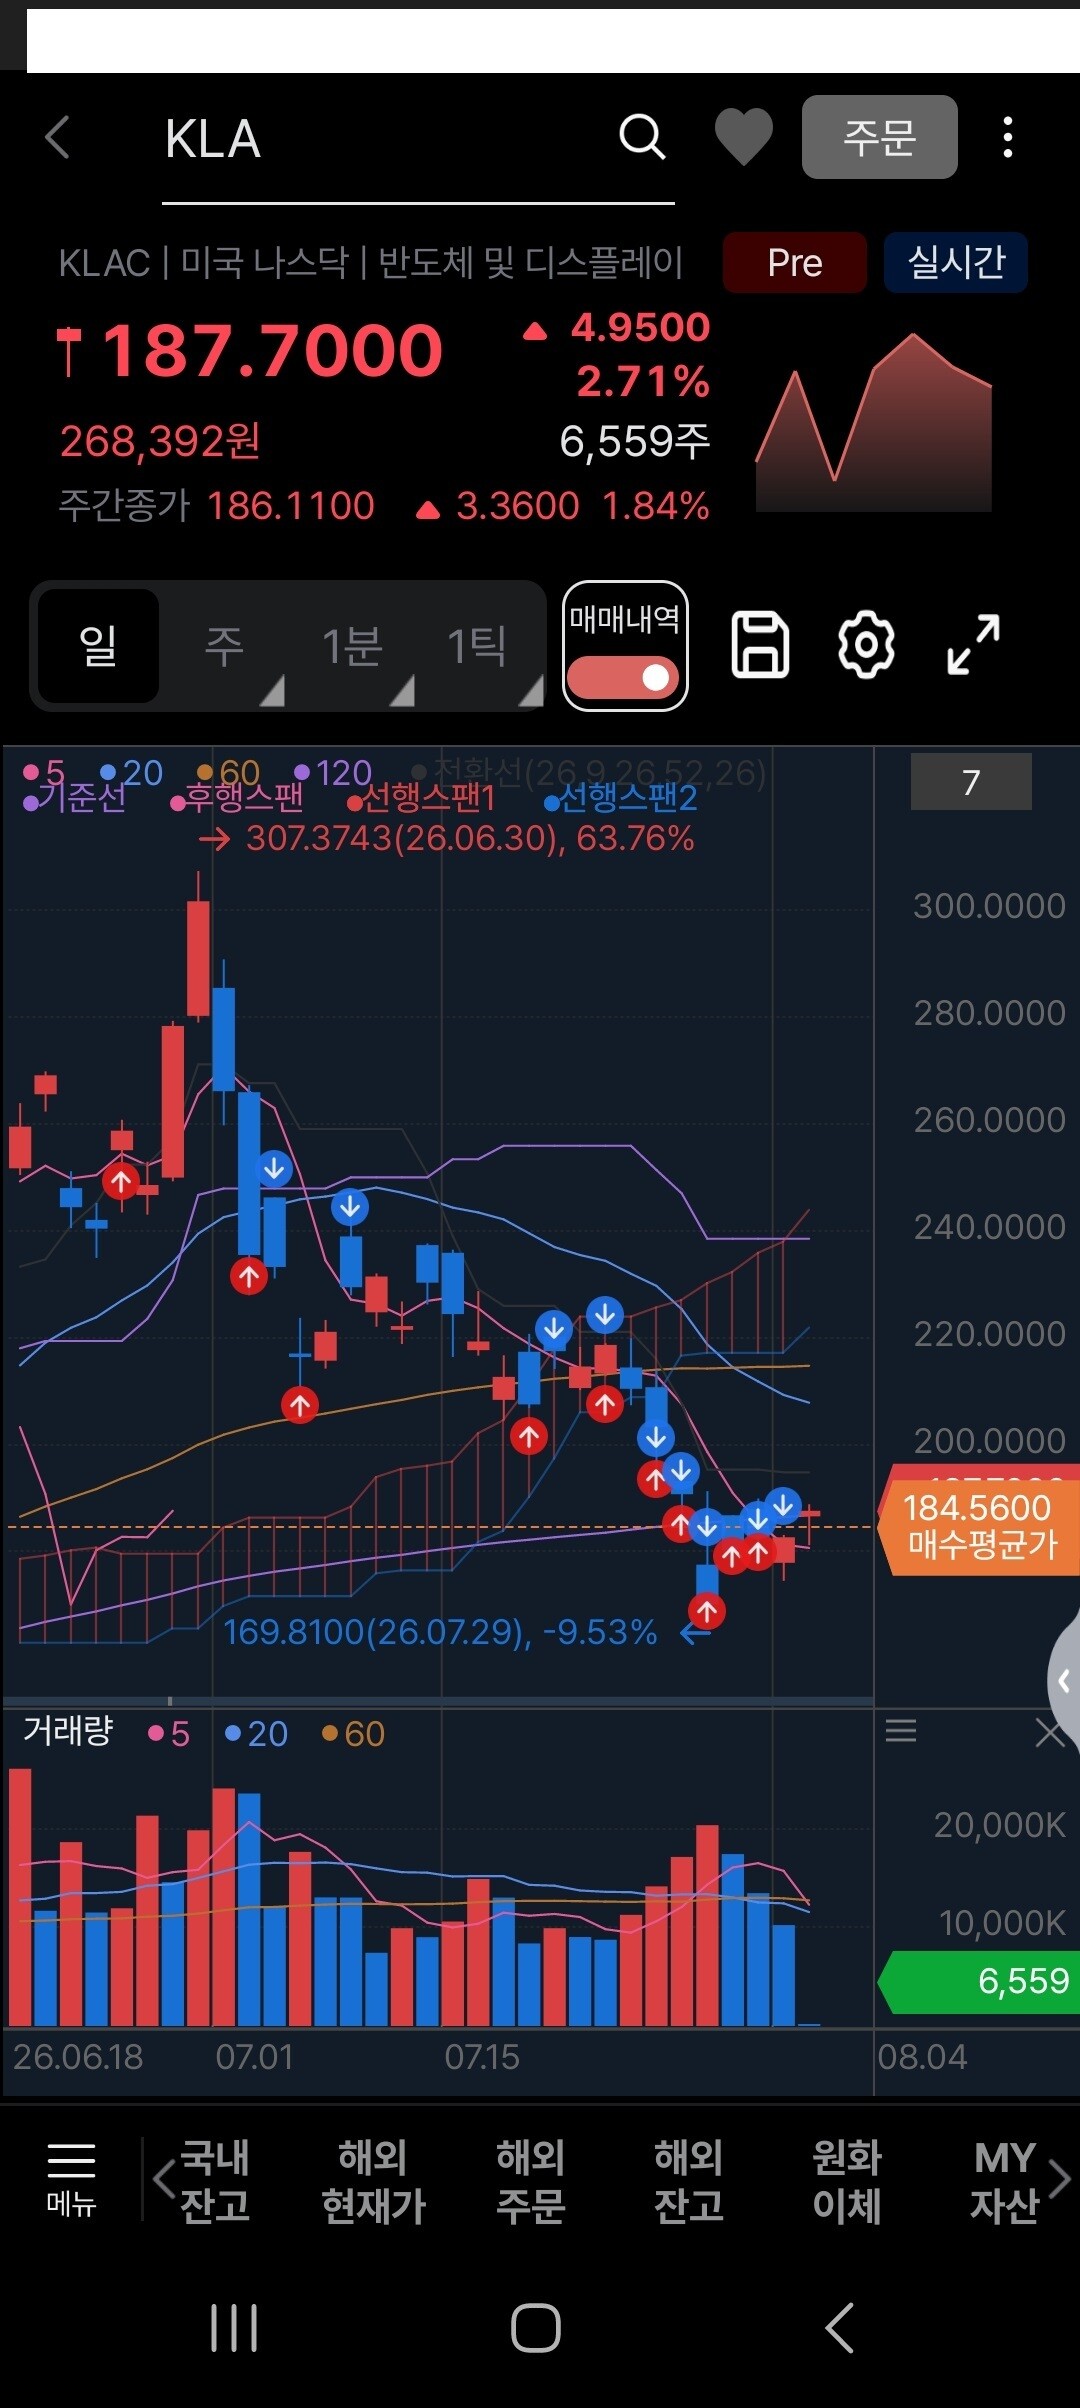Tap the KLA stock name field

tap(418, 140)
